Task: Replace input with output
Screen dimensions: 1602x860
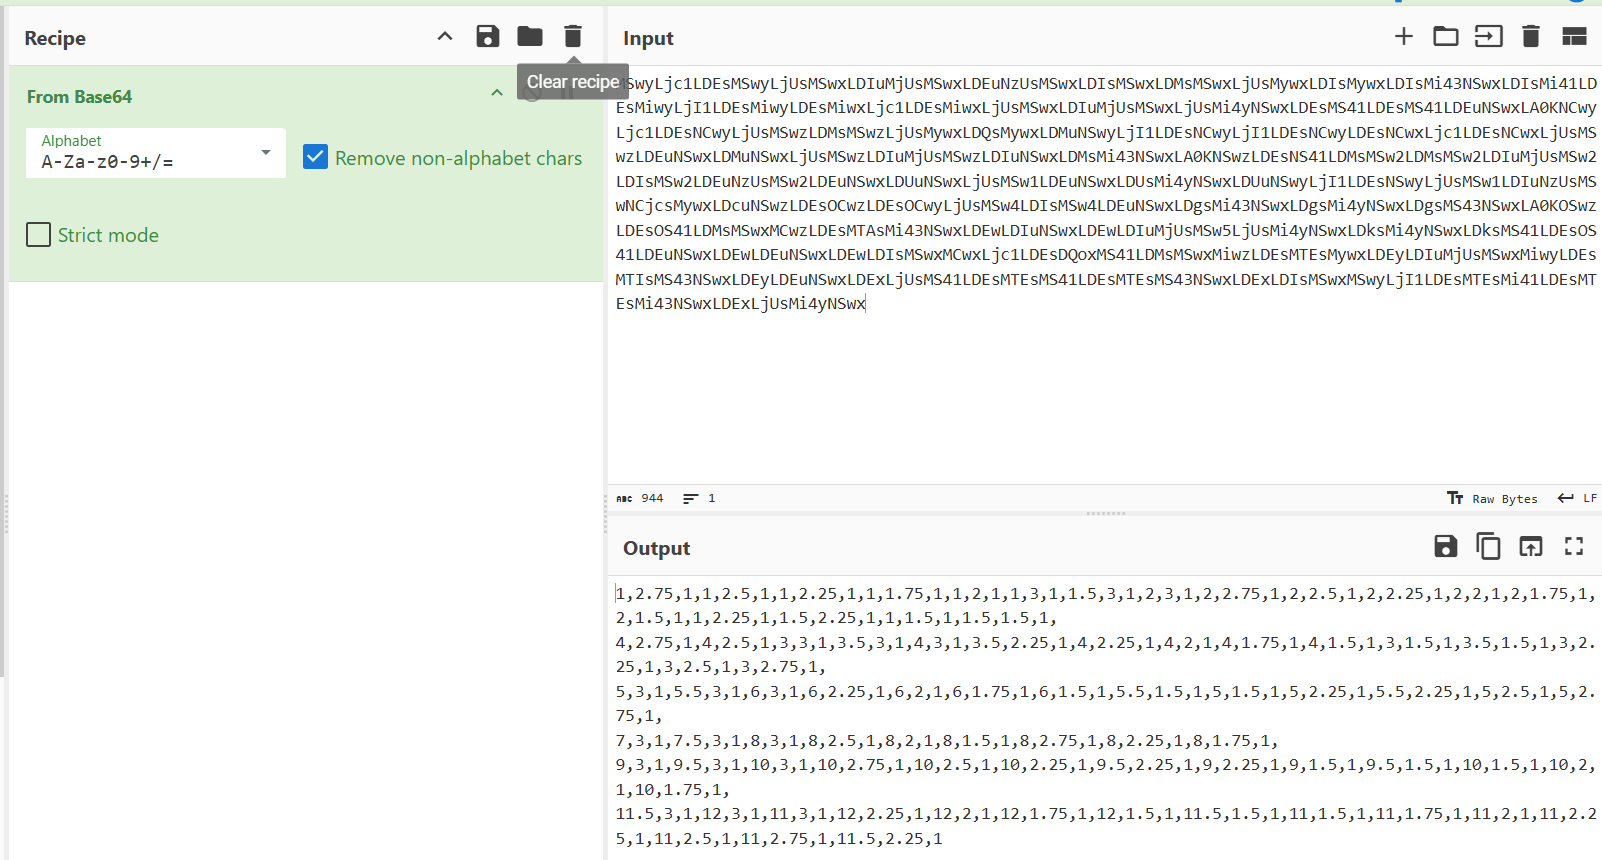Action: (x=1530, y=546)
